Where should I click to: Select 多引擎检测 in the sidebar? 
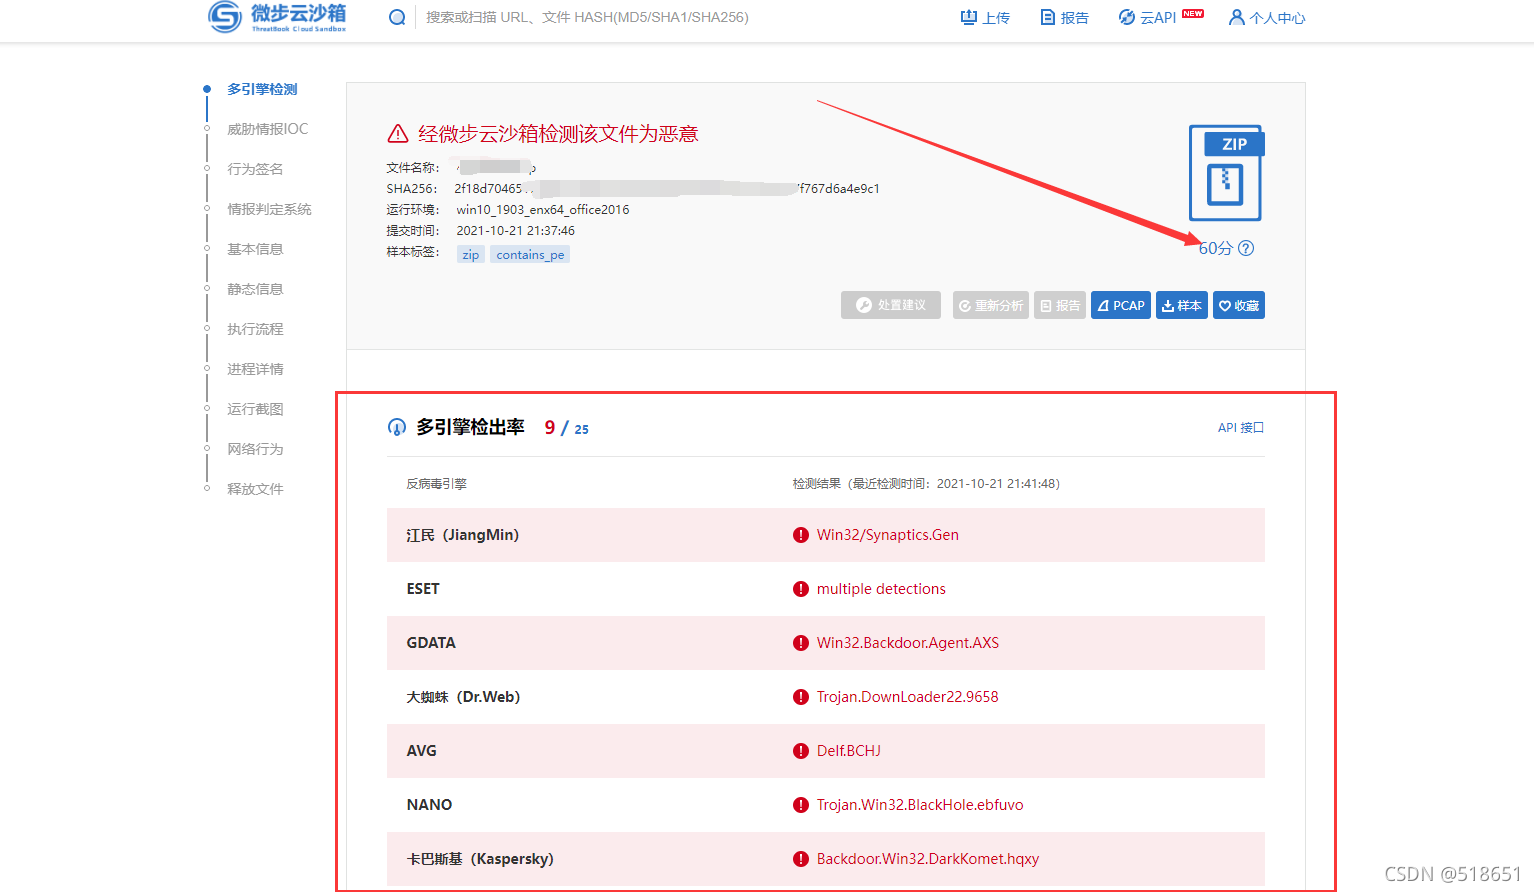(x=262, y=89)
